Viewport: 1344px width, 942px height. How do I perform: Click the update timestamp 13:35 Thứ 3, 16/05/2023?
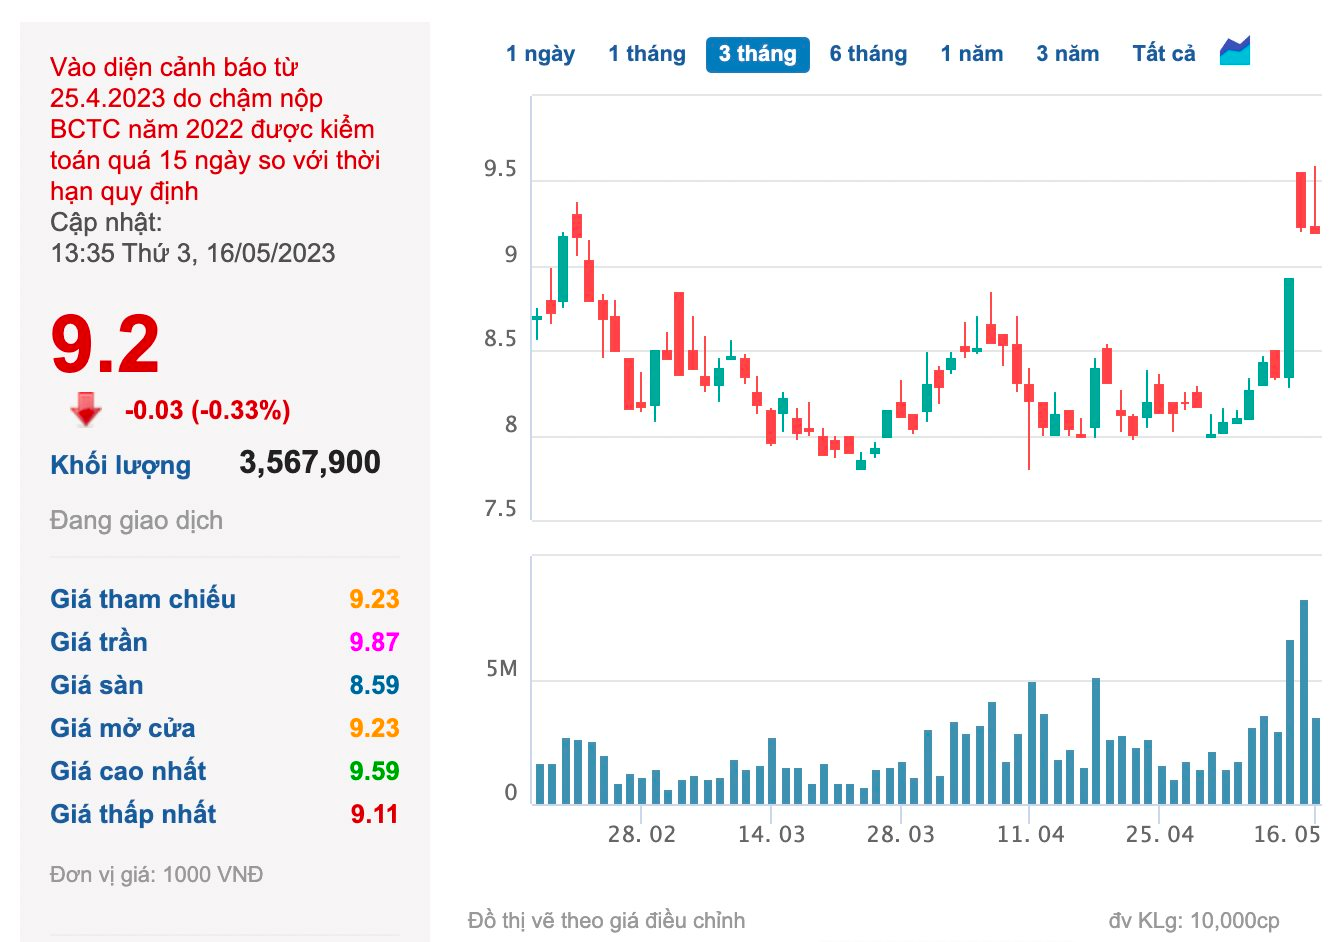point(193,253)
